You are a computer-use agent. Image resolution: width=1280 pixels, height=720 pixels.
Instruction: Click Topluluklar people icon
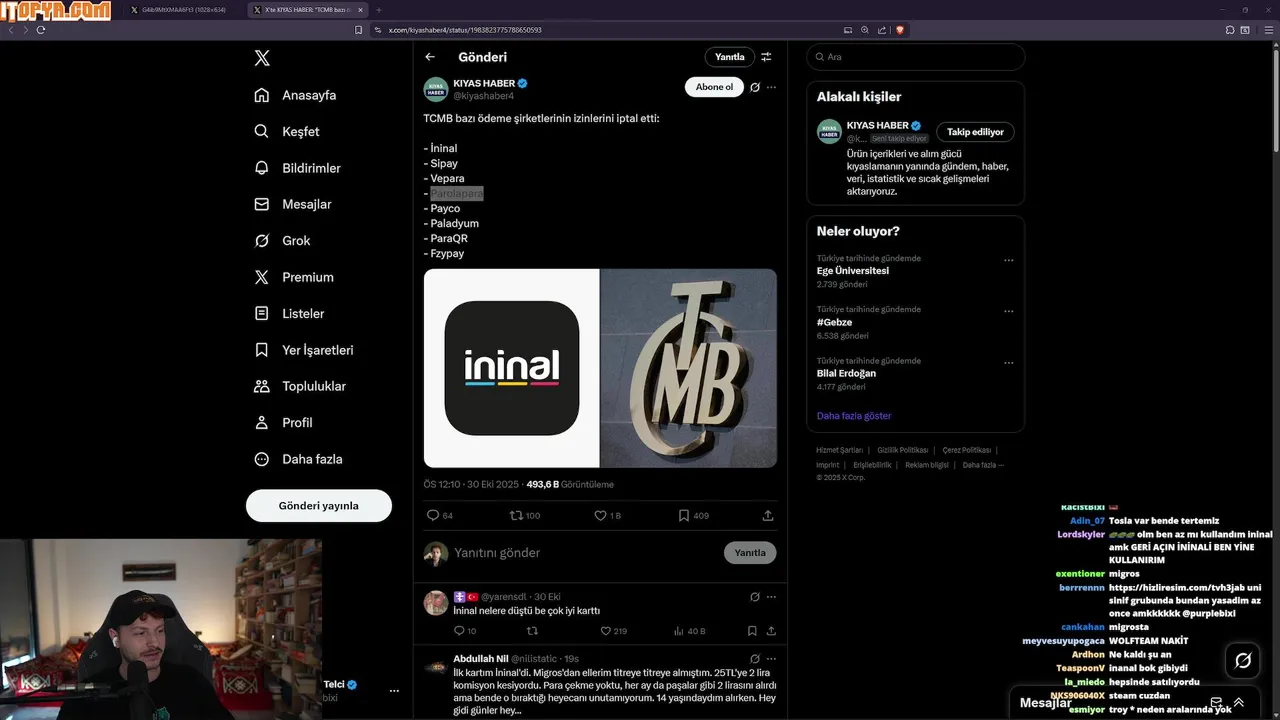262,386
